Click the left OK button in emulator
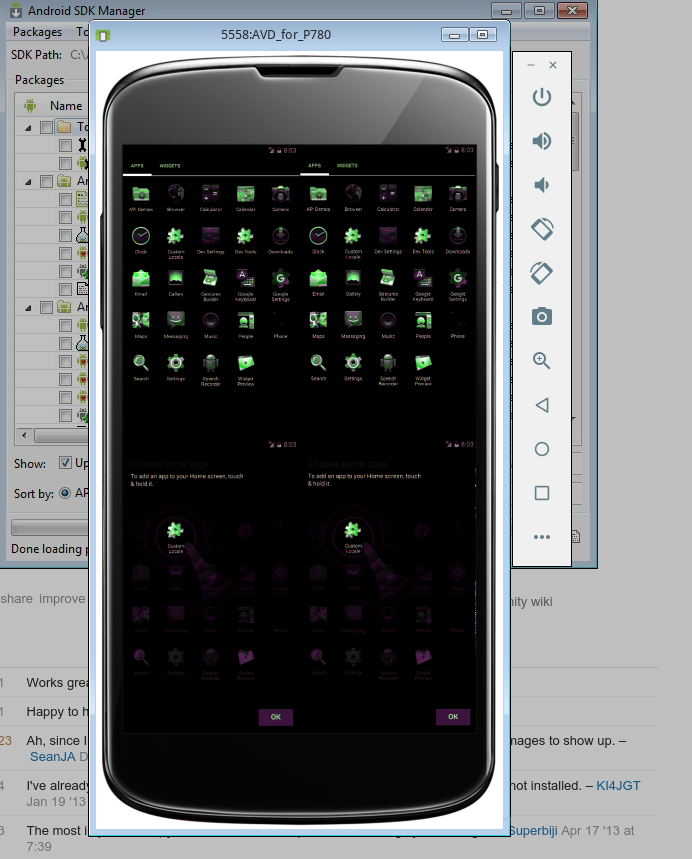692x859 pixels. click(276, 717)
